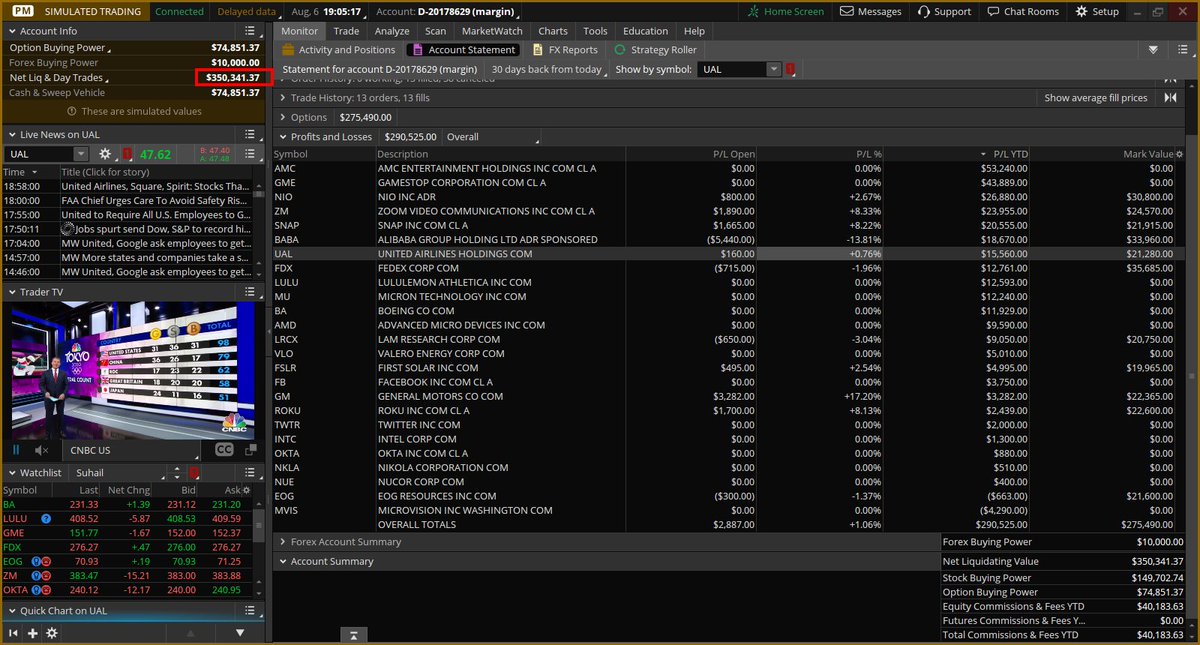Collapse the Account Summary section
This screenshot has height=645, width=1200.
click(283, 561)
